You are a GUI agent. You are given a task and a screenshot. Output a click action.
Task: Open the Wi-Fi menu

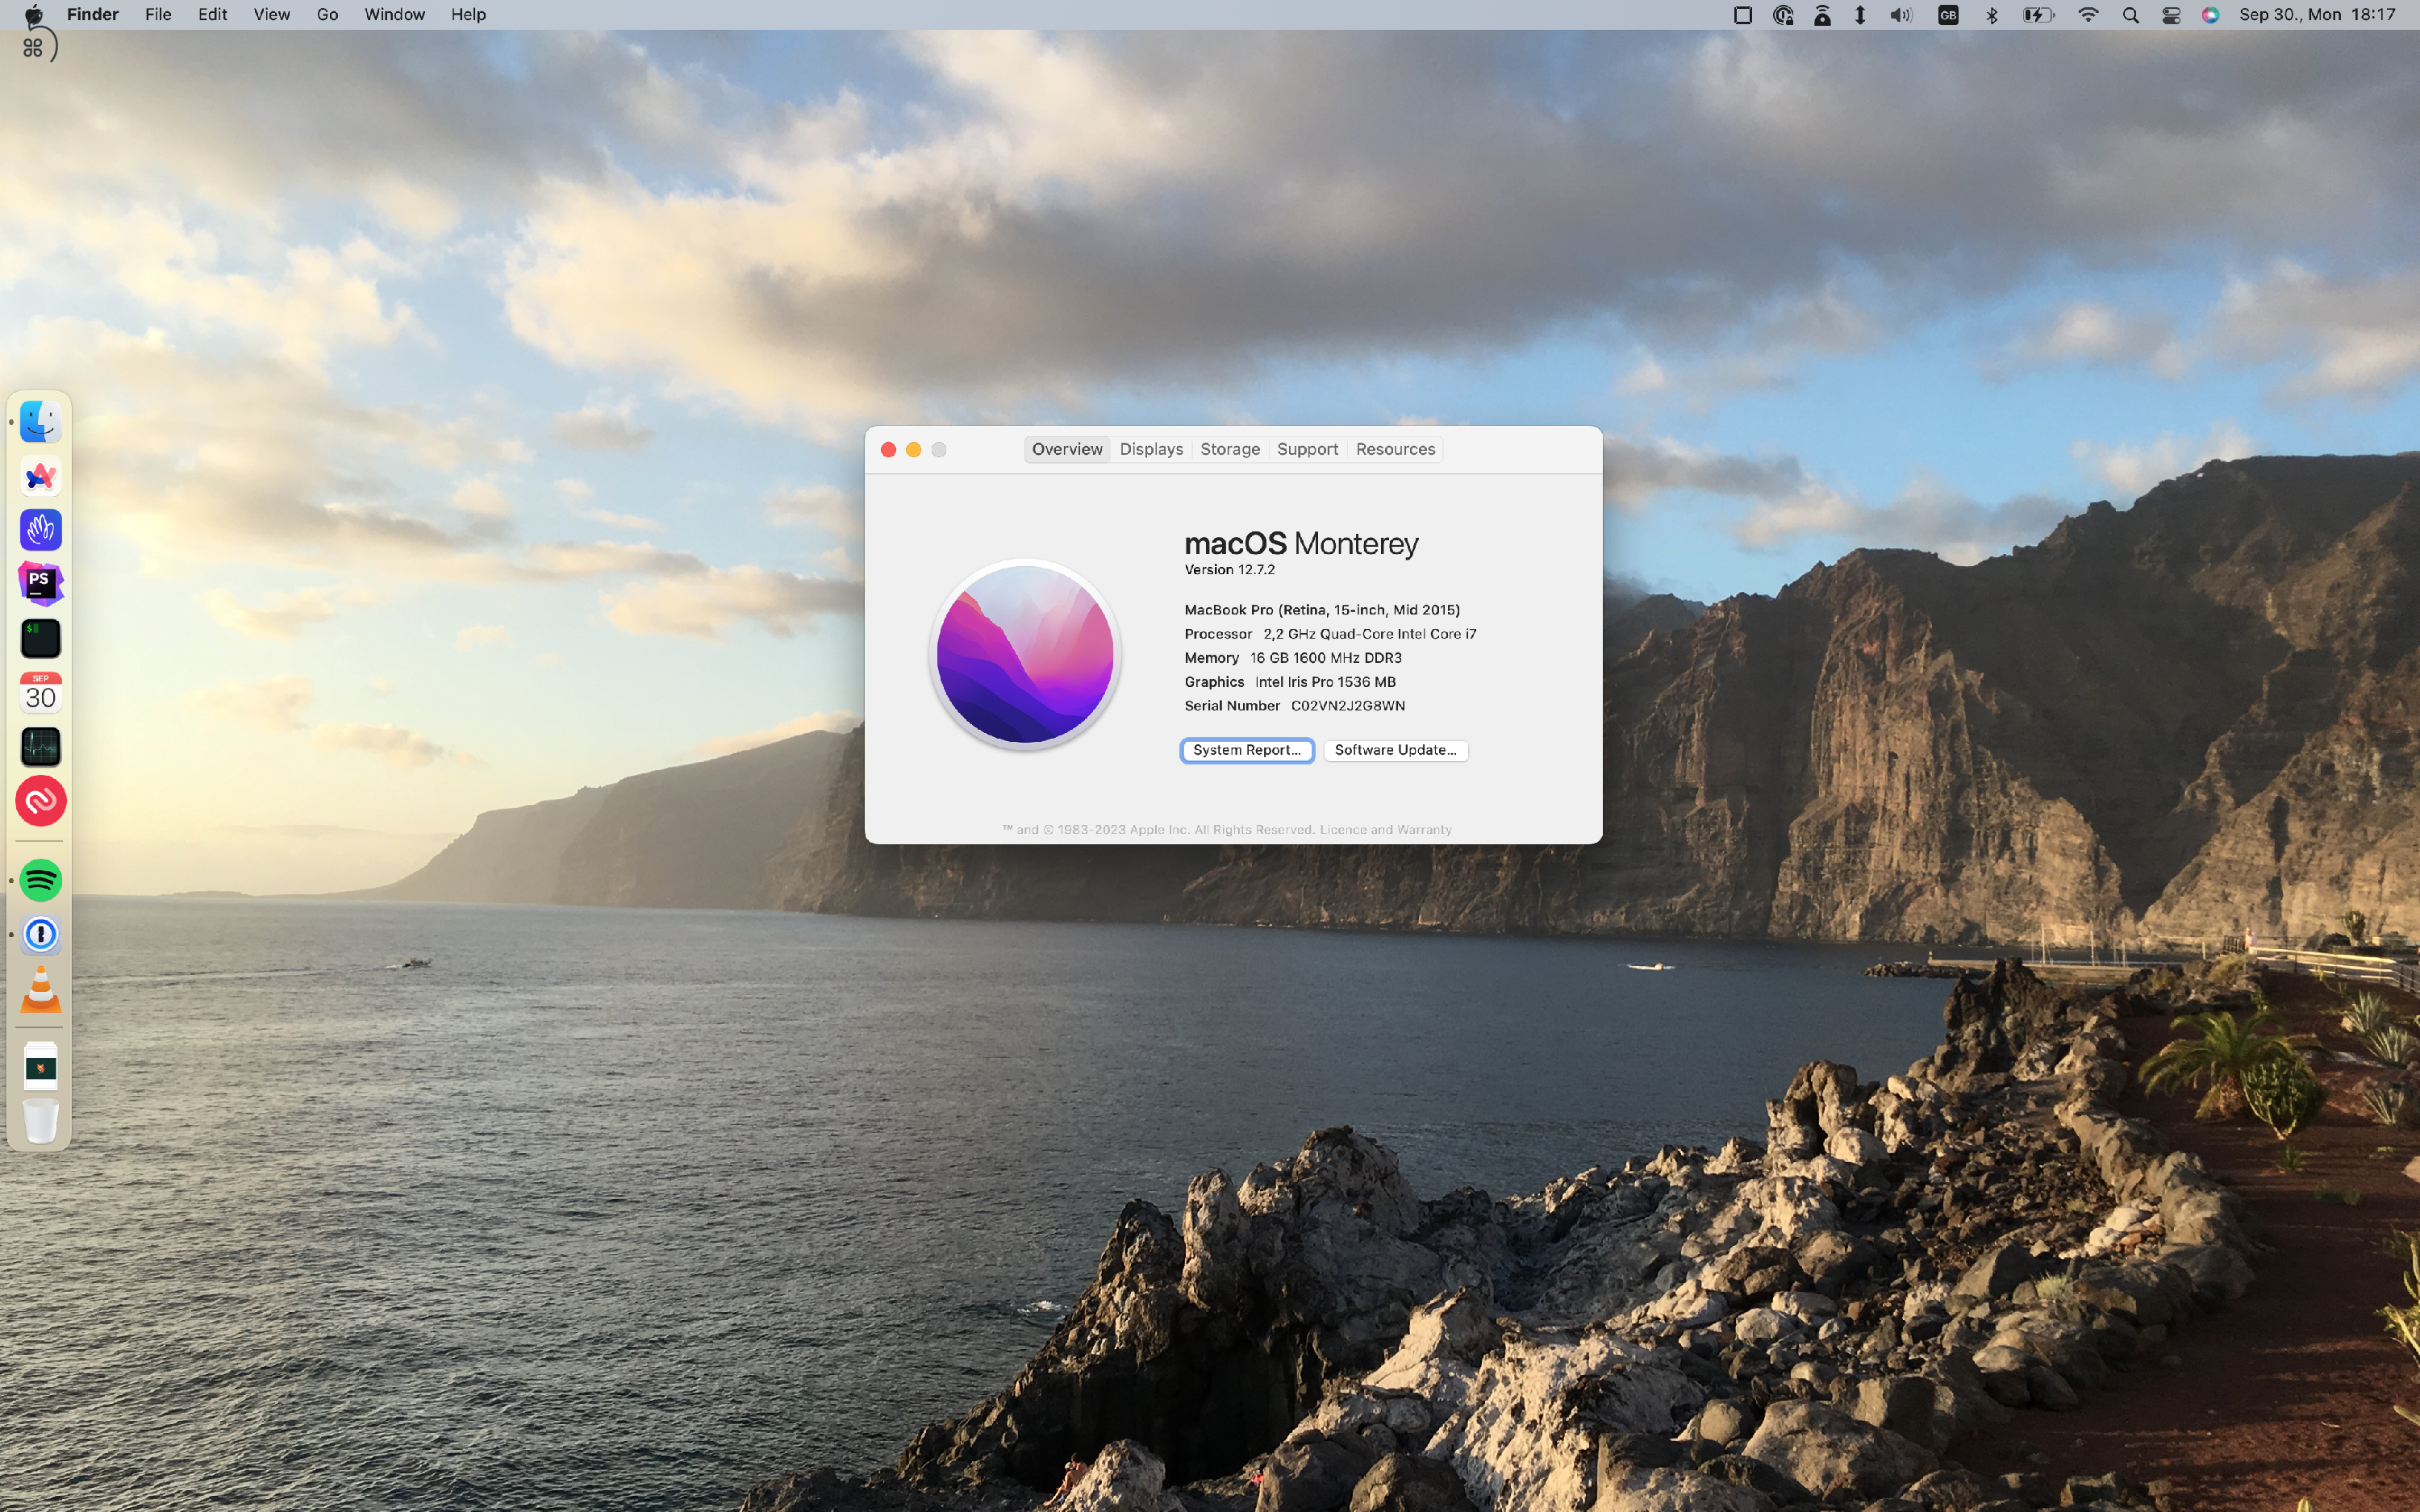coord(2088,15)
